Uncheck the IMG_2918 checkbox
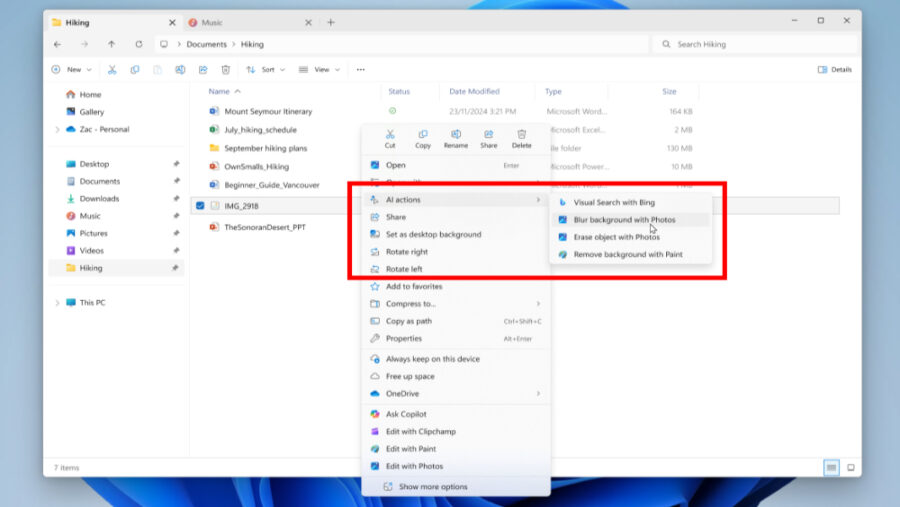 point(200,206)
